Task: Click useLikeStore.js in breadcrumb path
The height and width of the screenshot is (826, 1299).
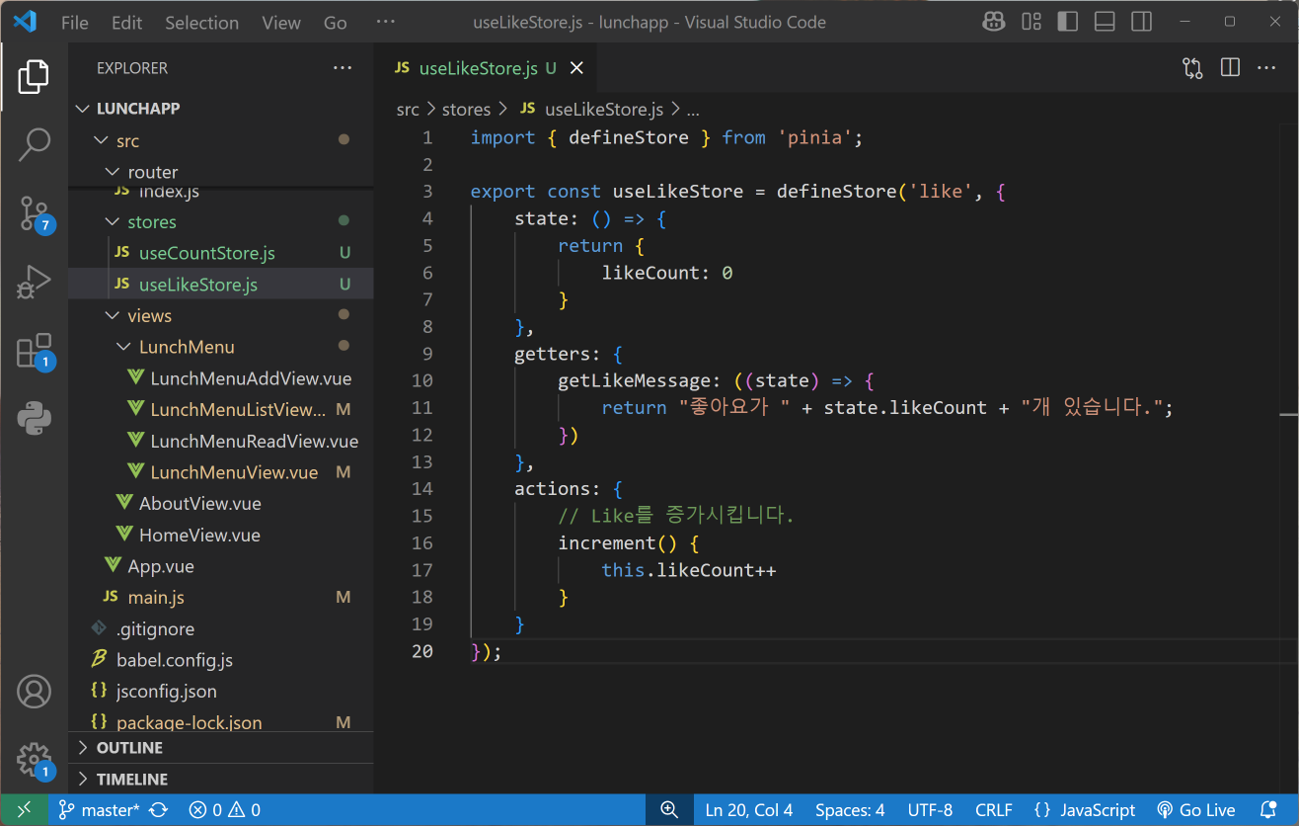Action: click(603, 109)
